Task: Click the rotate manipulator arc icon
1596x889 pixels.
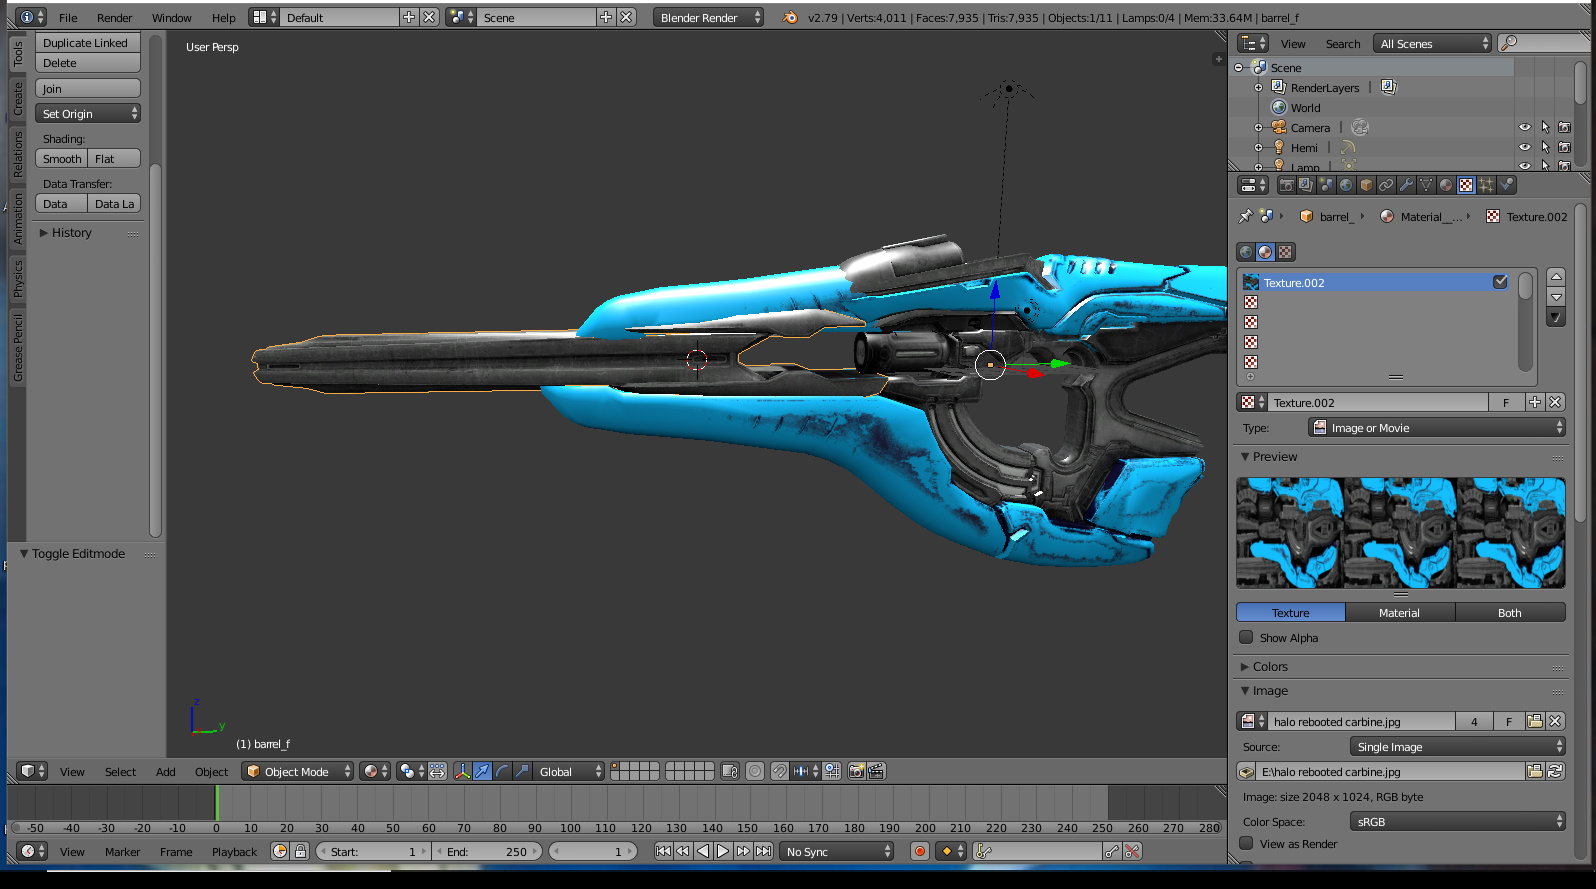Action: tap(503, 771)
